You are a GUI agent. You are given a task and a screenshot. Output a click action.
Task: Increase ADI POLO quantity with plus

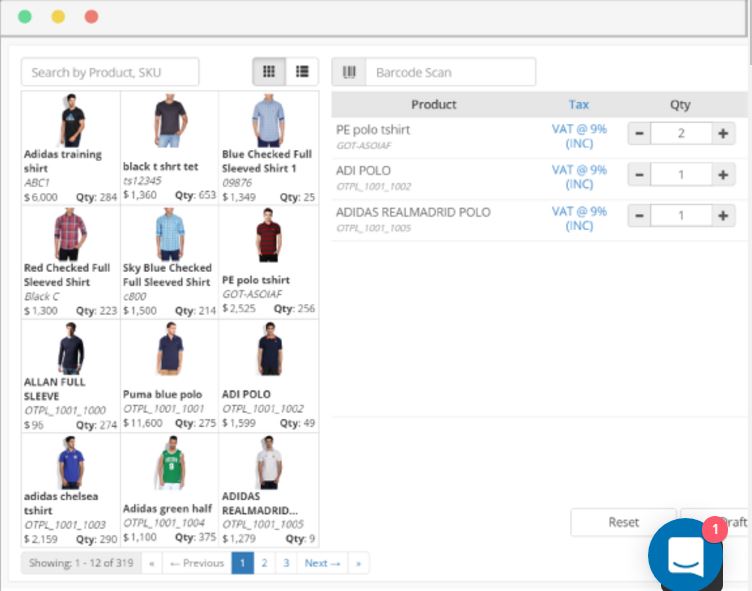pyautogui.click(x=723, y=174)
